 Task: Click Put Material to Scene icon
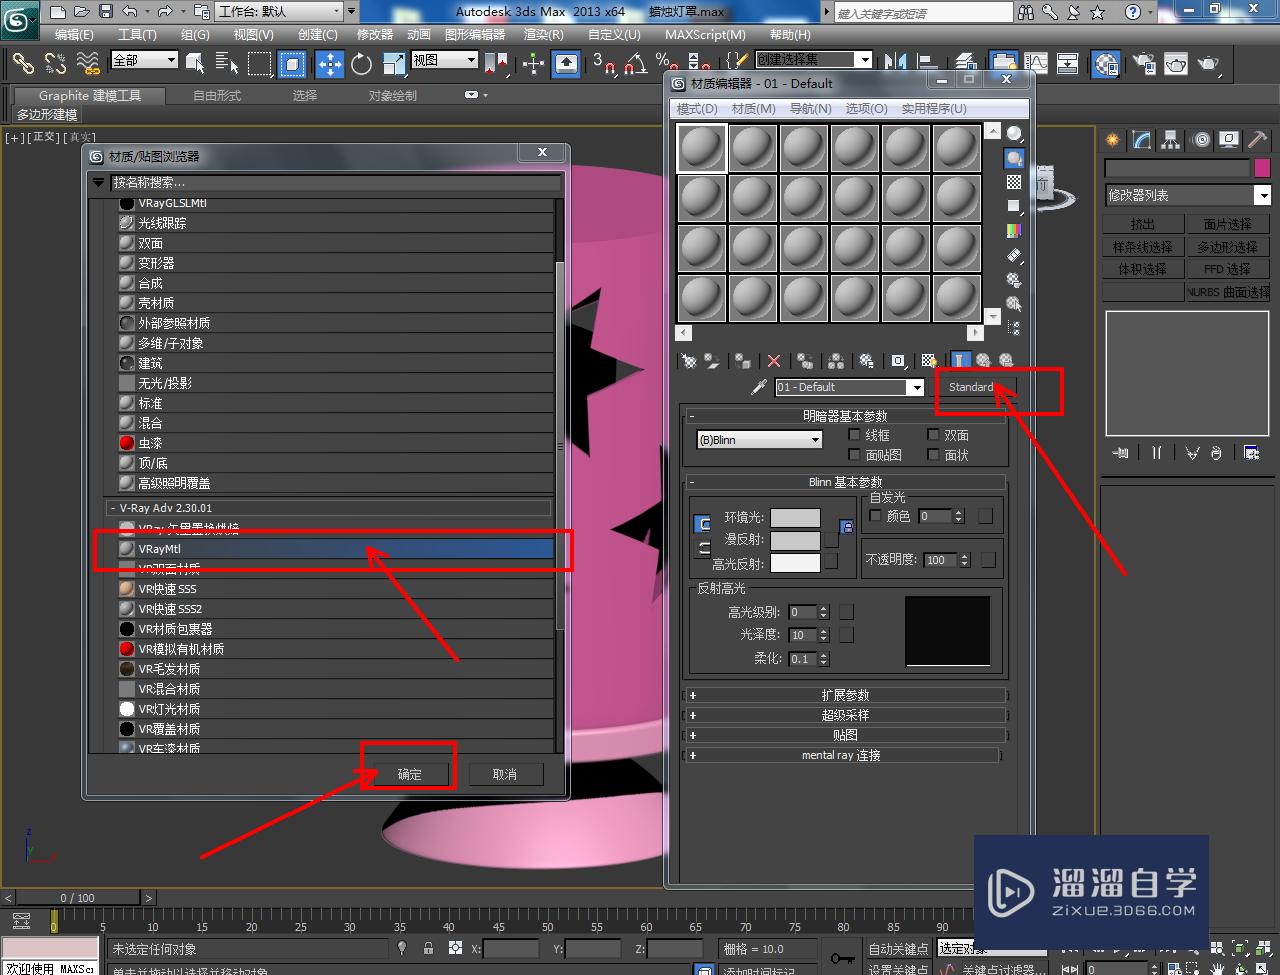(712, 361)
